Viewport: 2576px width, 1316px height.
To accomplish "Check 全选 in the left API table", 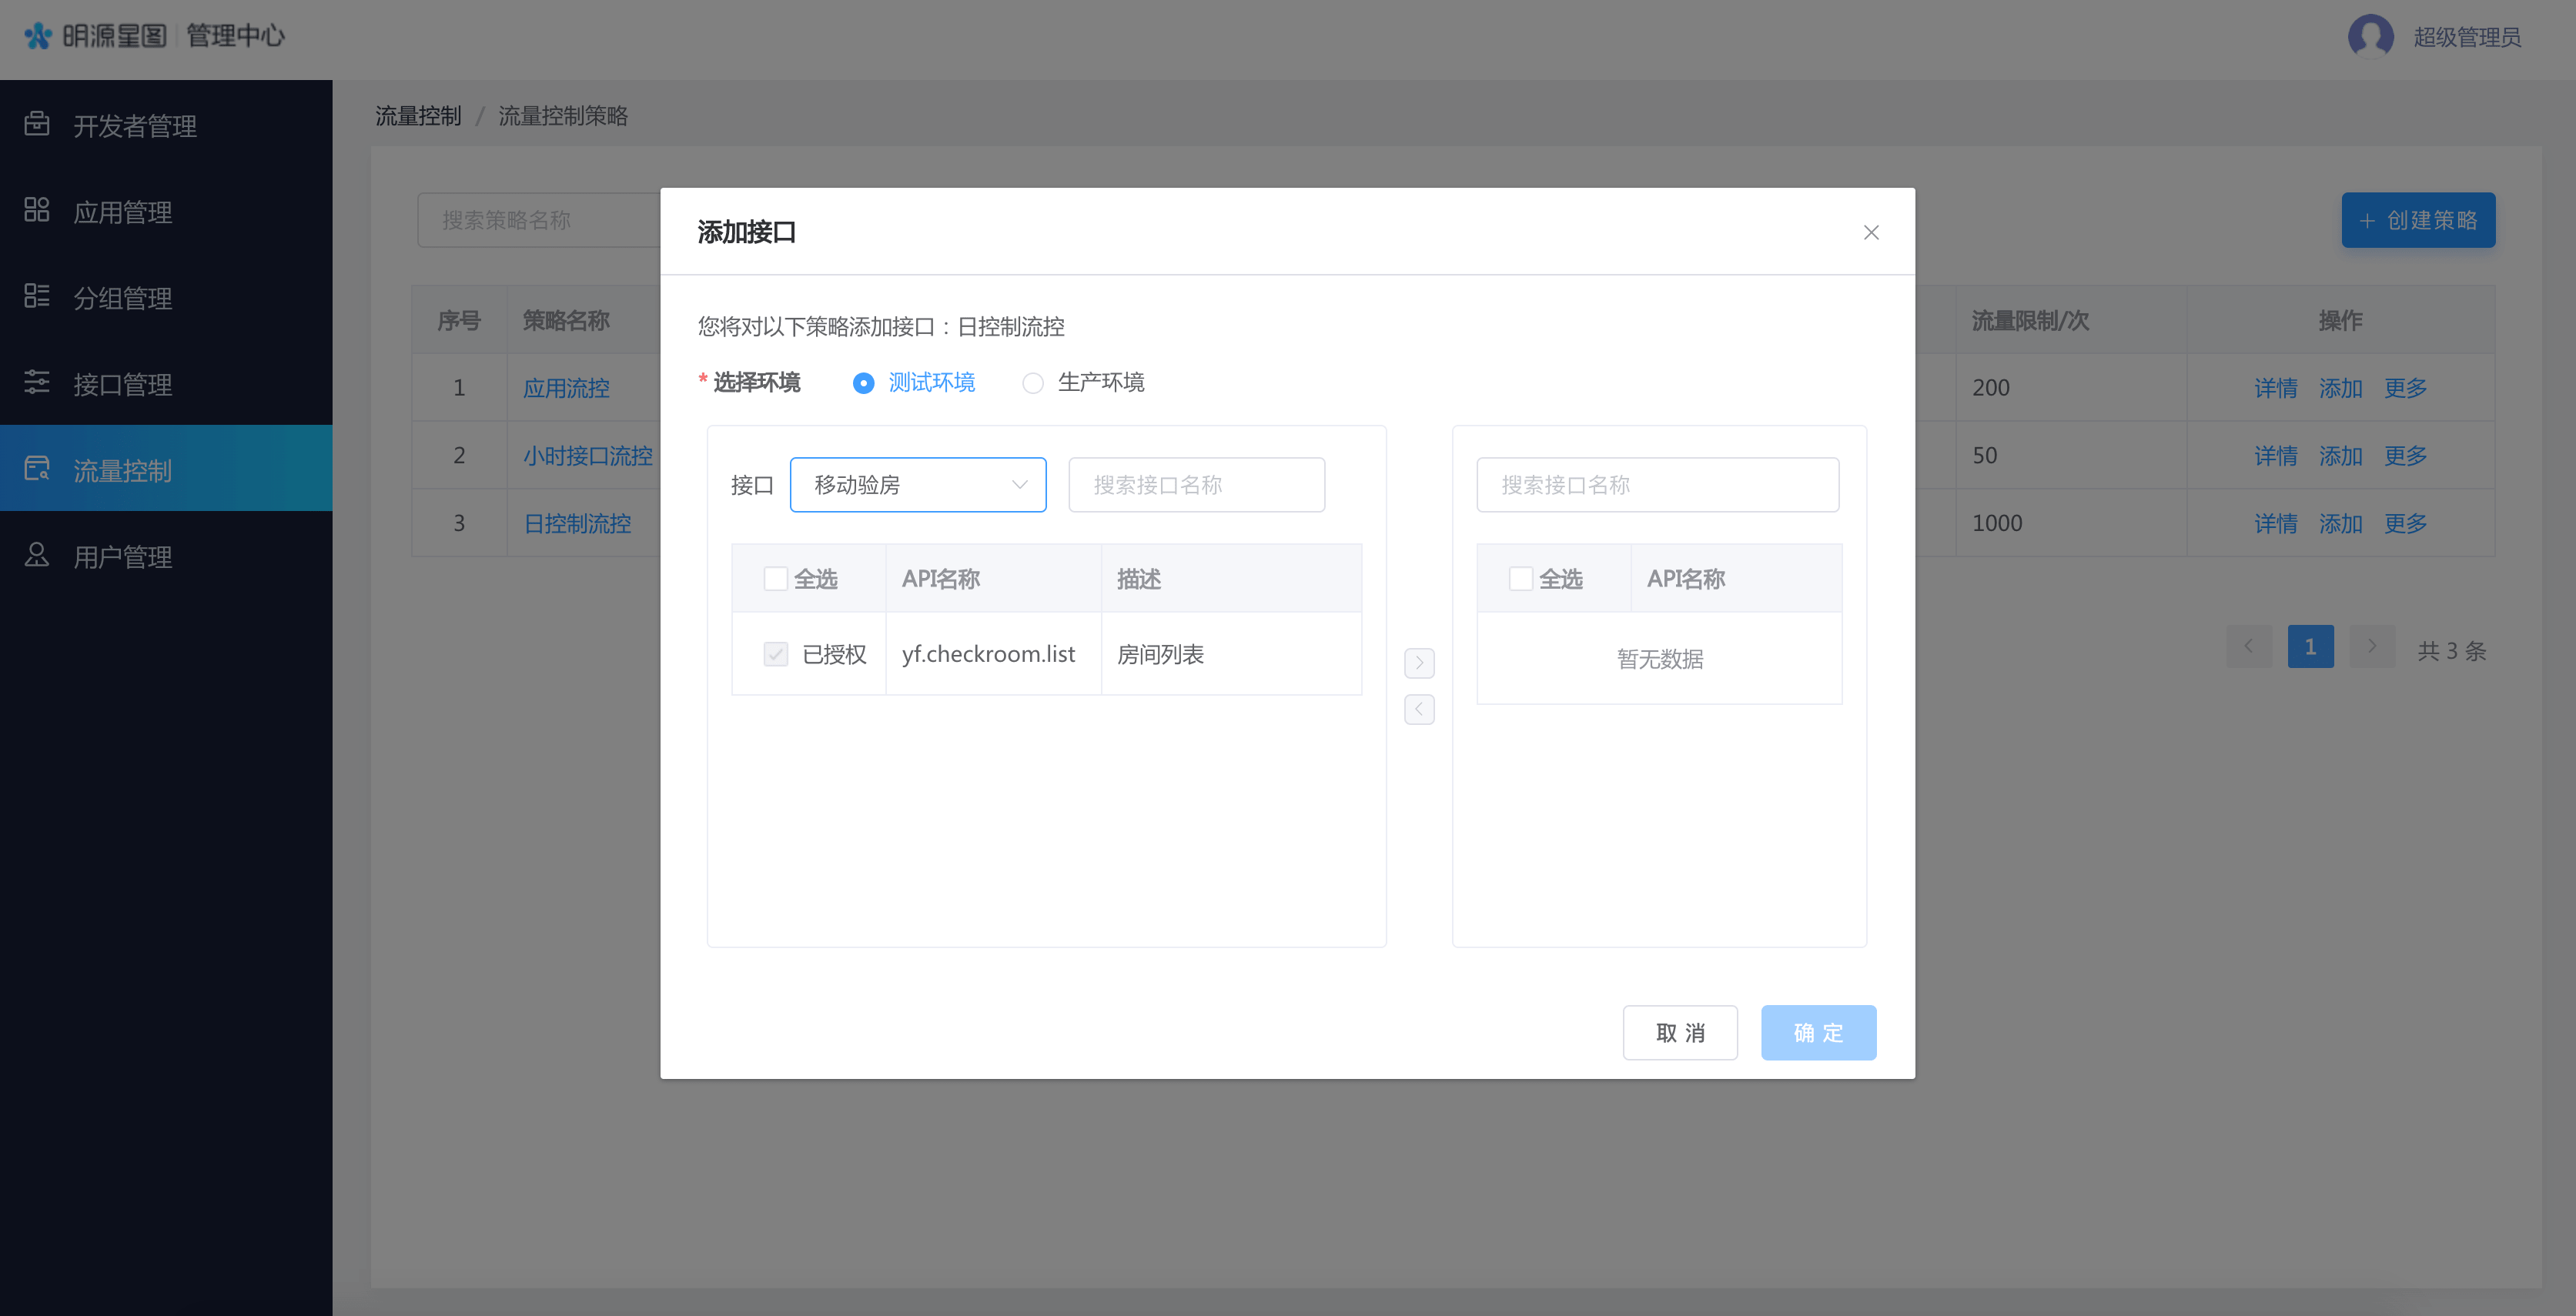I will coord(775,579).
